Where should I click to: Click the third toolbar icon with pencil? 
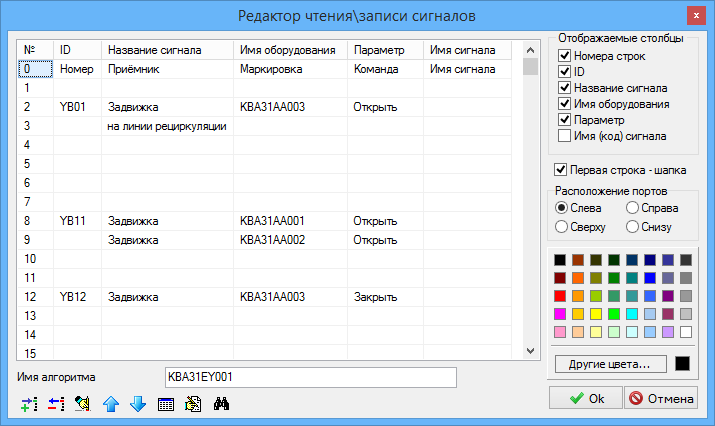pos(83,404)
